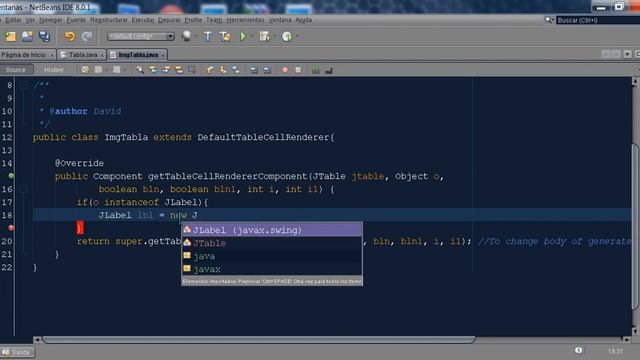Toggle Highlight Search in editor toolbar
The width and height of the screenshot is (640, 360).
(x=179, y=70)
